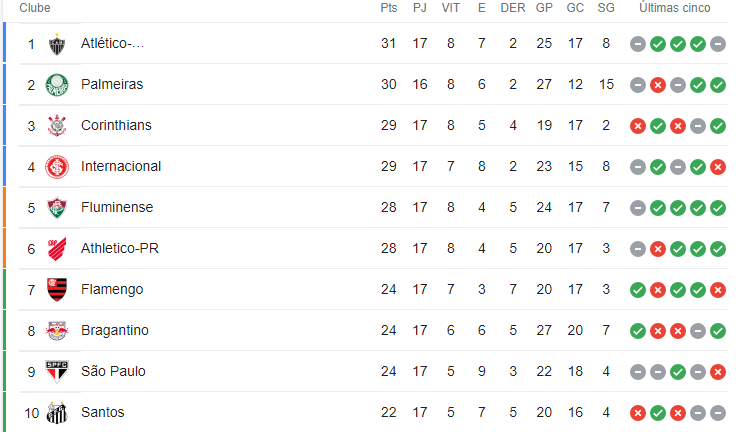Open the Corinthians team name
This screenshot has width=736, height=432.
(116, 125)
